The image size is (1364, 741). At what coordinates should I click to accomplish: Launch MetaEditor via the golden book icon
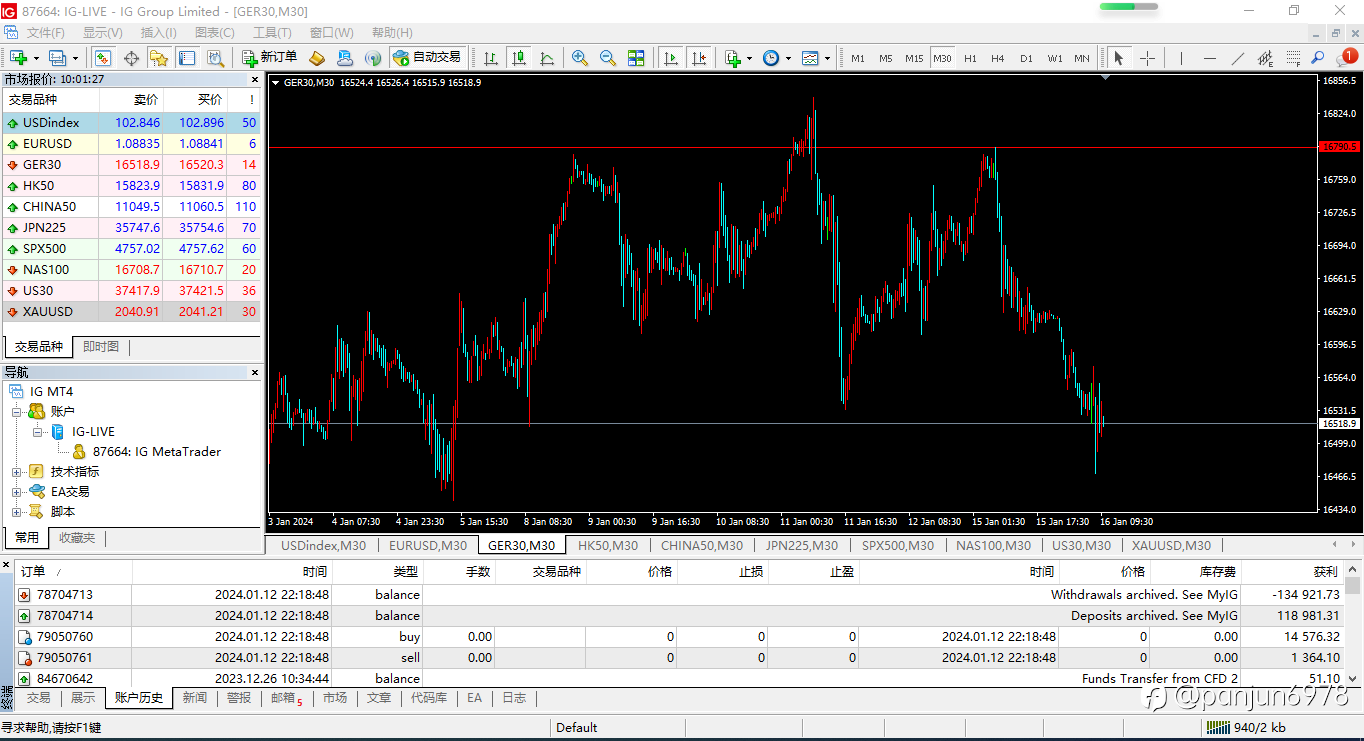click(317, 58)
